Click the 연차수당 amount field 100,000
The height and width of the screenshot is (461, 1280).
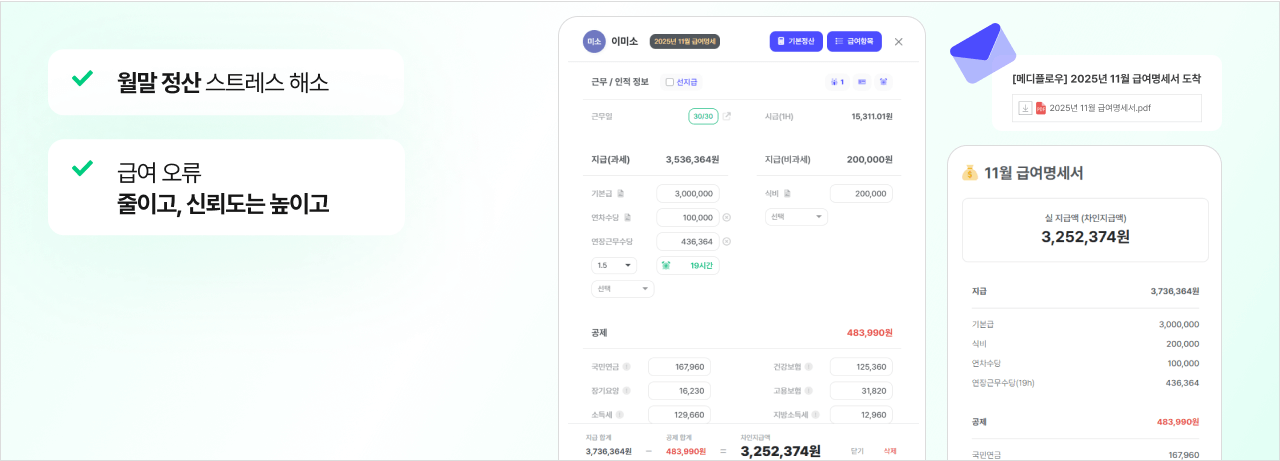tap(688, 217)
